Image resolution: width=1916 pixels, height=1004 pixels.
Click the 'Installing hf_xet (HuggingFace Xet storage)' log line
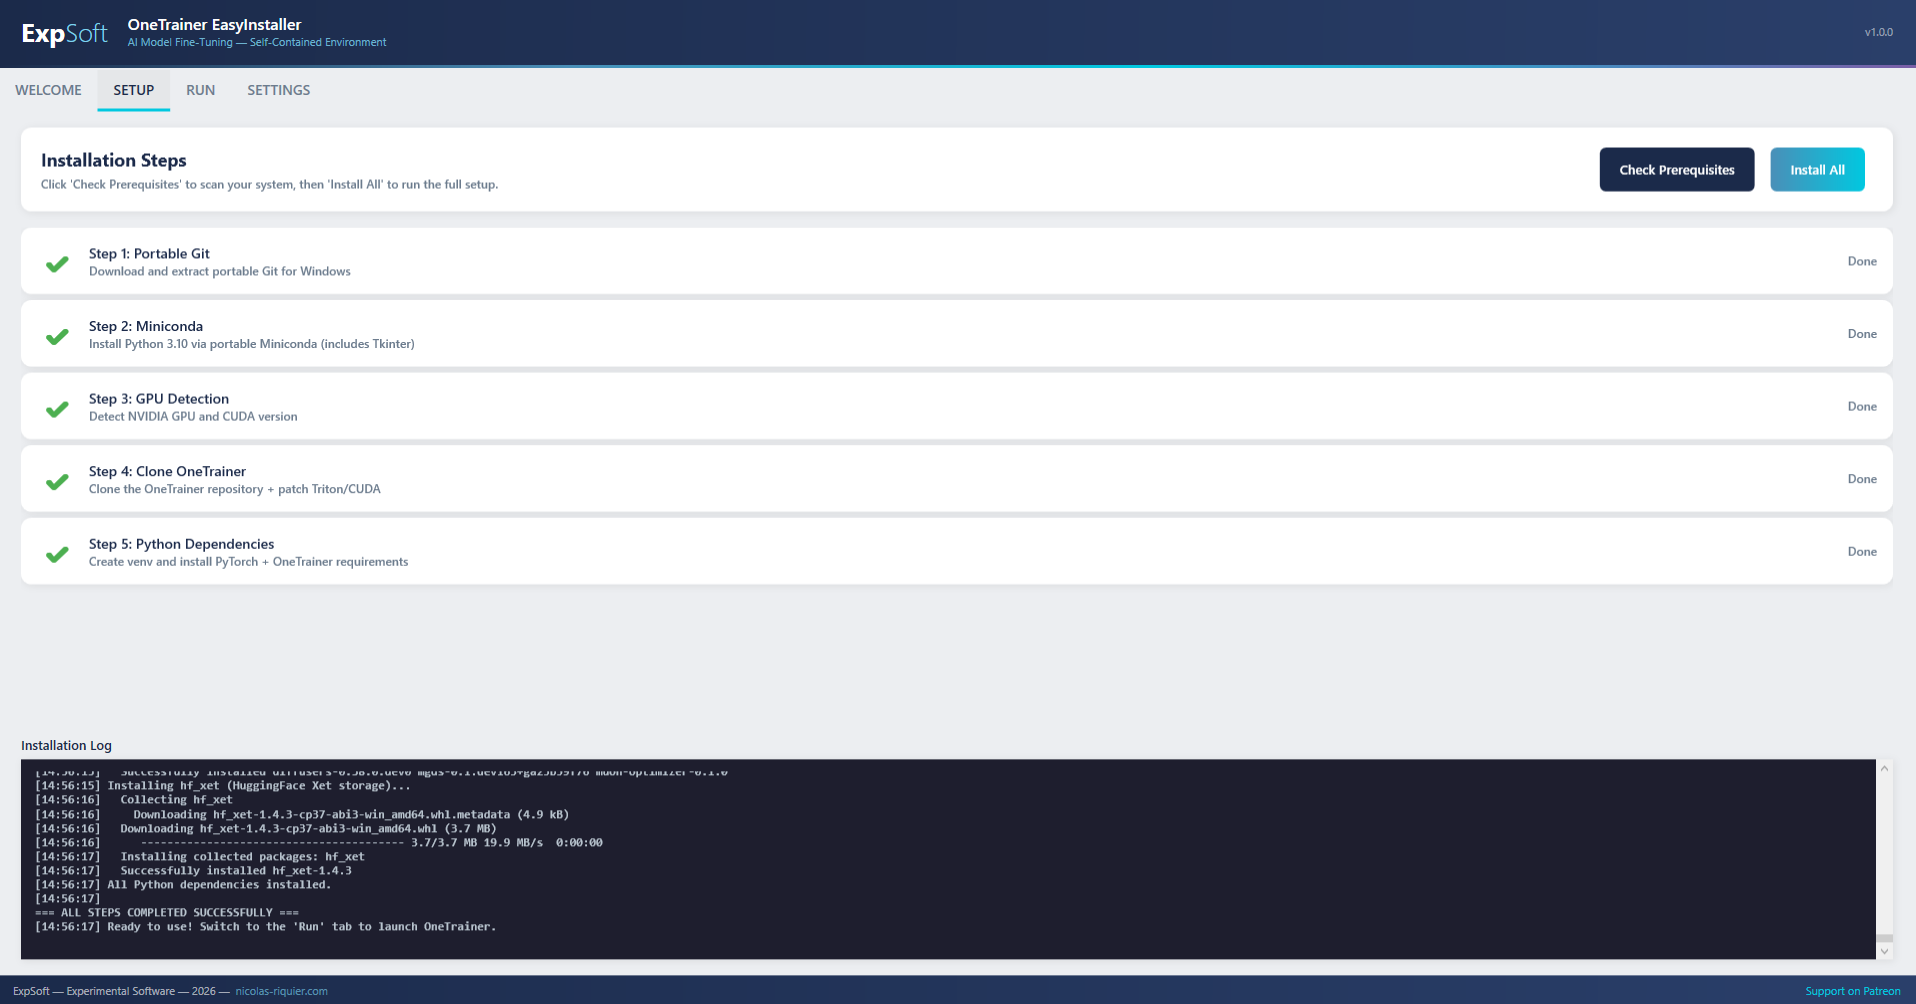[223, 786]
